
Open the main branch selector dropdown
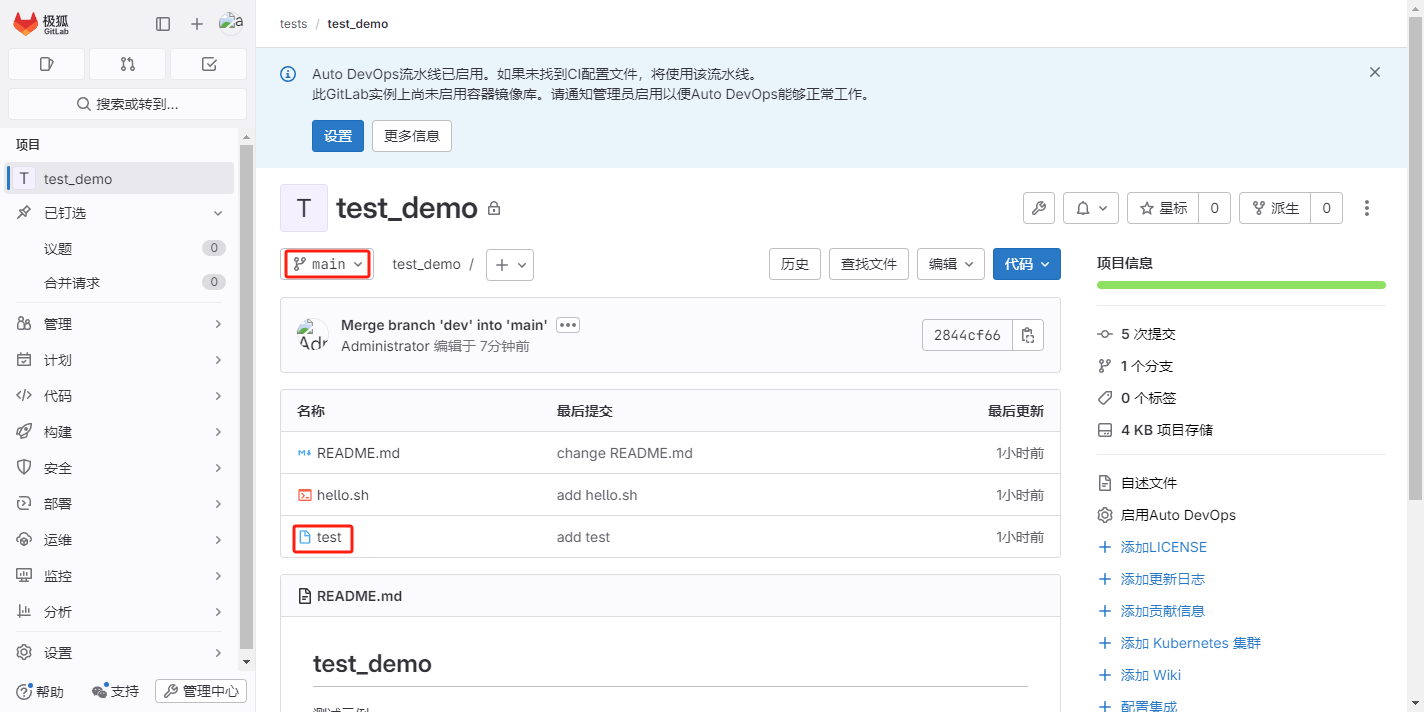pos(328,264)
